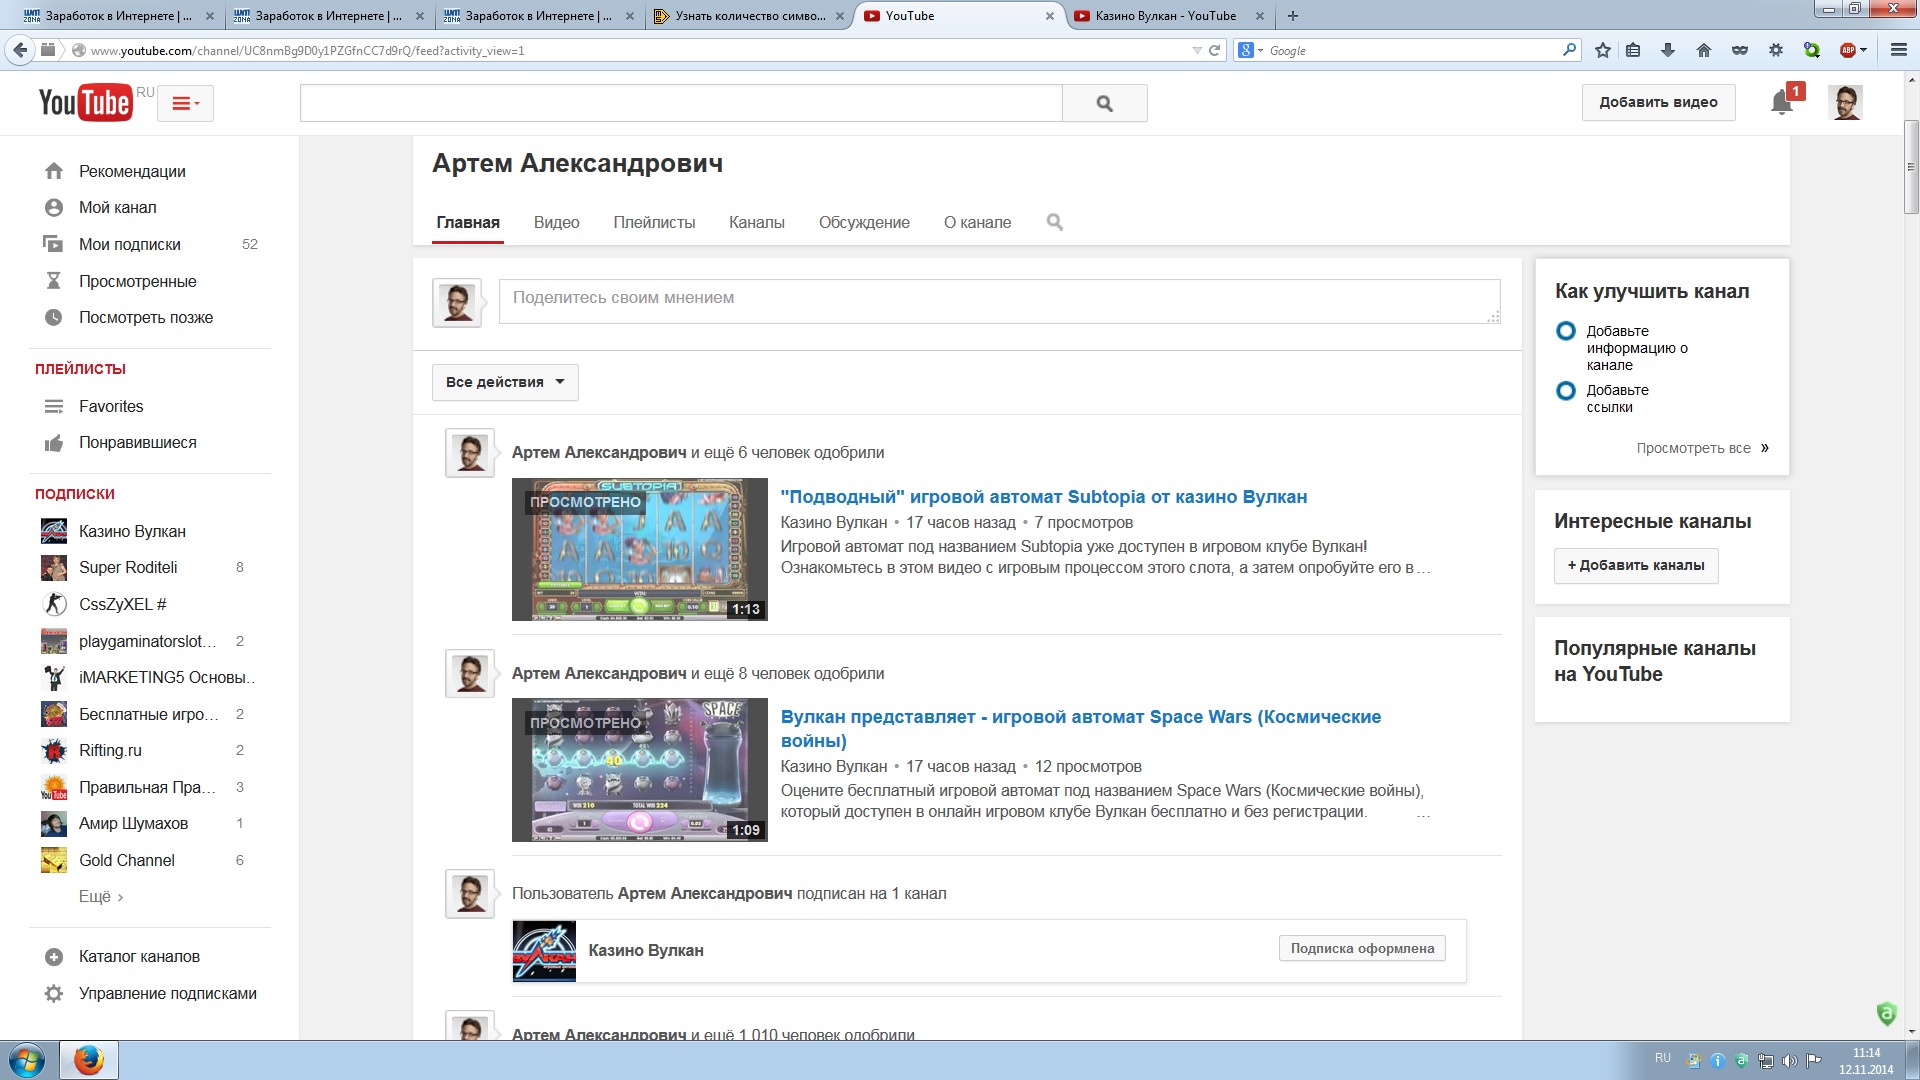Open Посмотреть позже list
1920x1080 pixels.
tap(146, 317)
